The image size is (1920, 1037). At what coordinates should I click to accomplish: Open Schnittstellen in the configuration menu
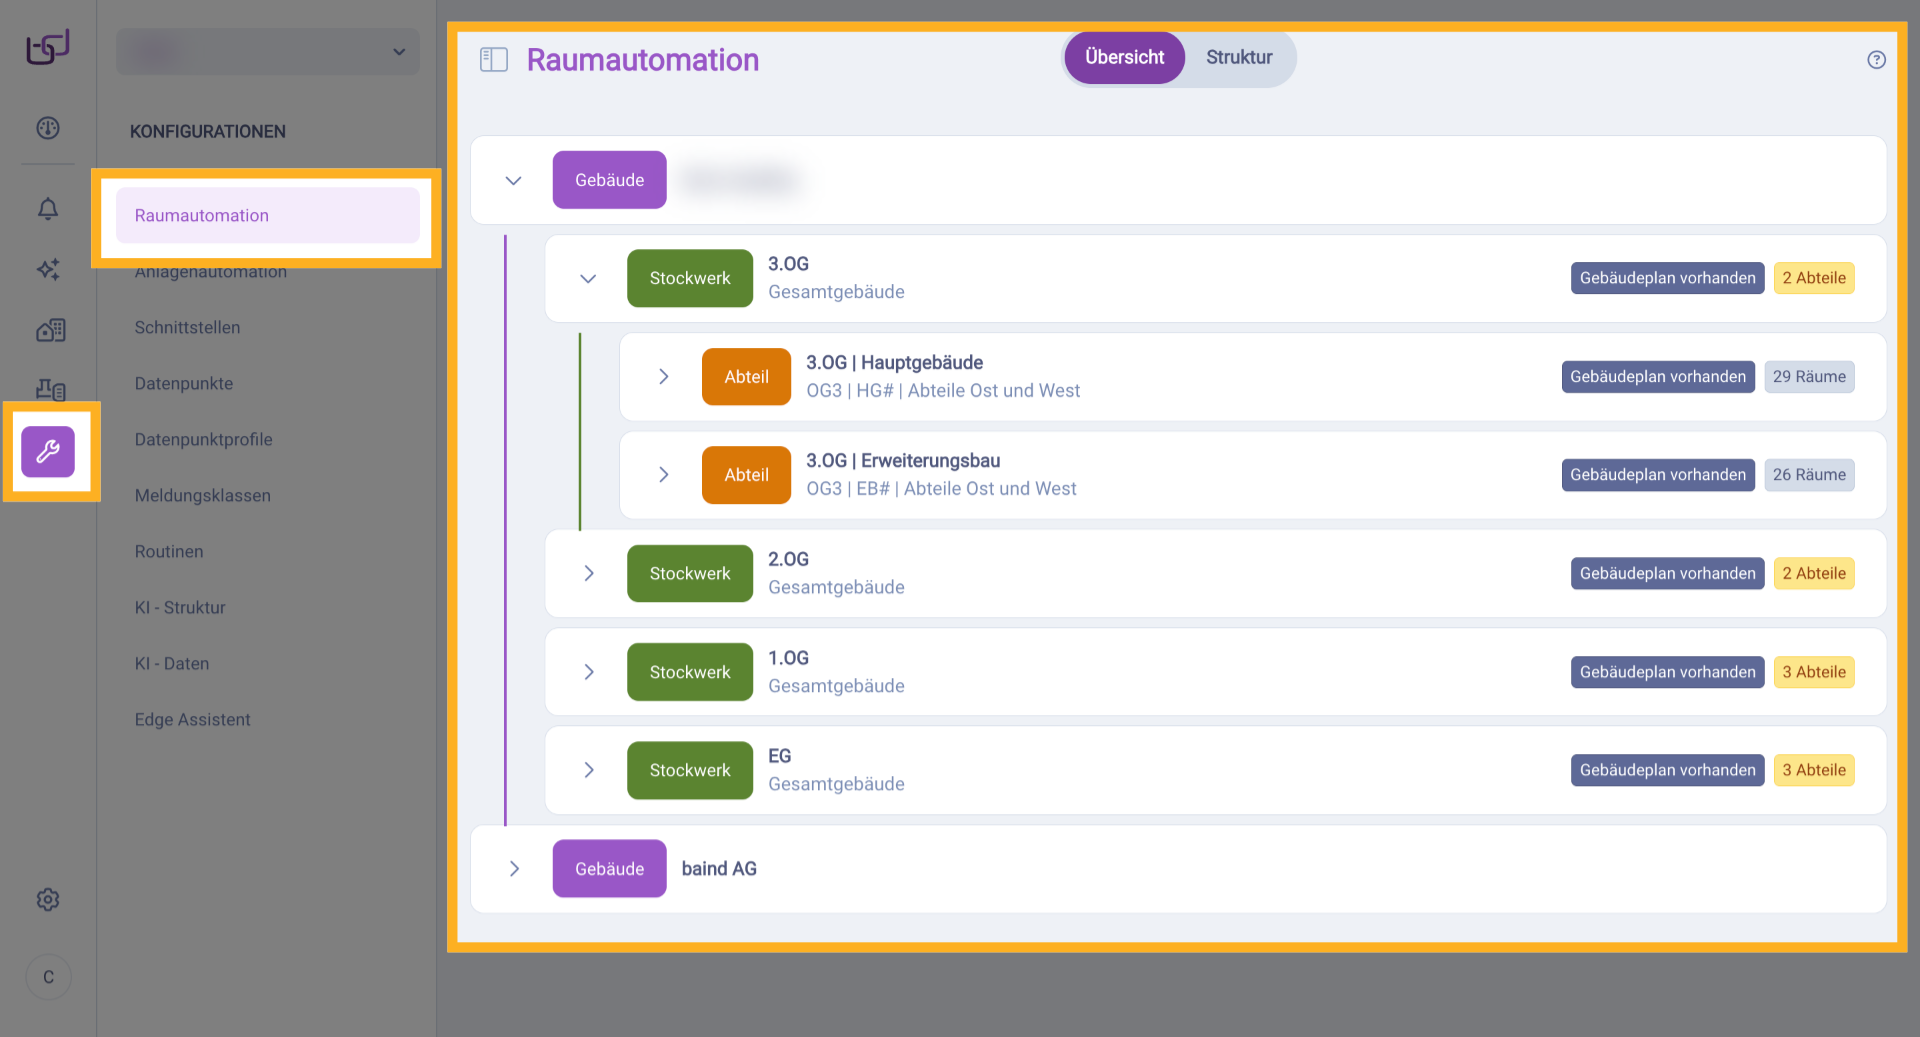[x=187, y=328]
